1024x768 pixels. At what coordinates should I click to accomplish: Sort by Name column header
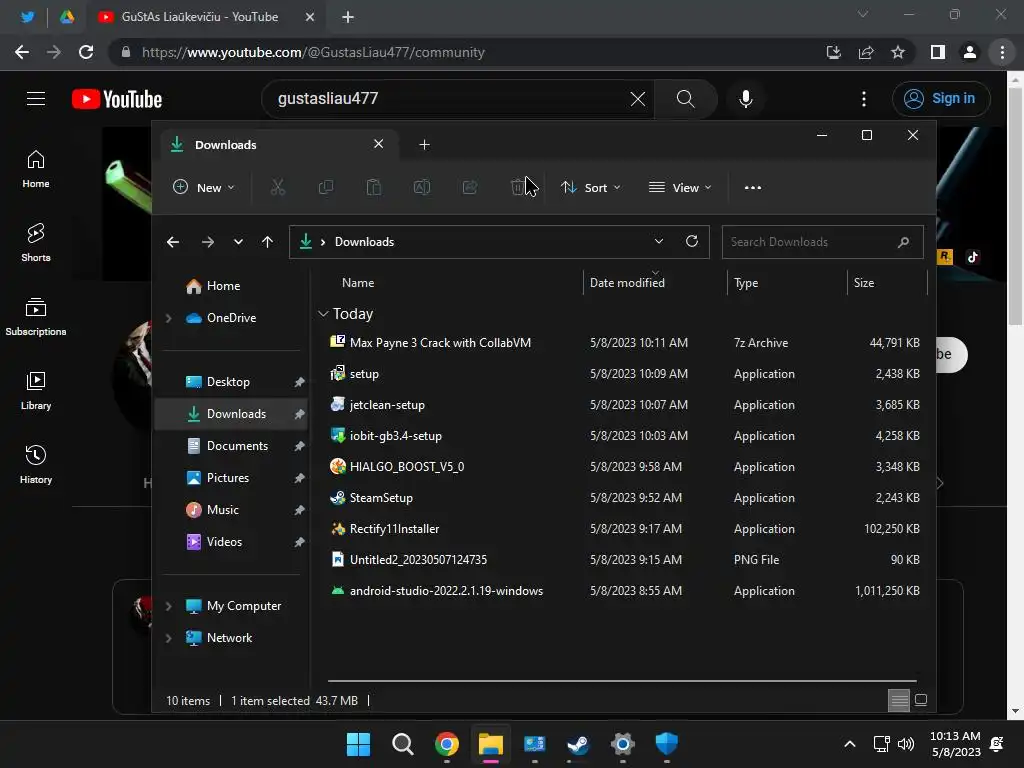[x=358, y=283]
